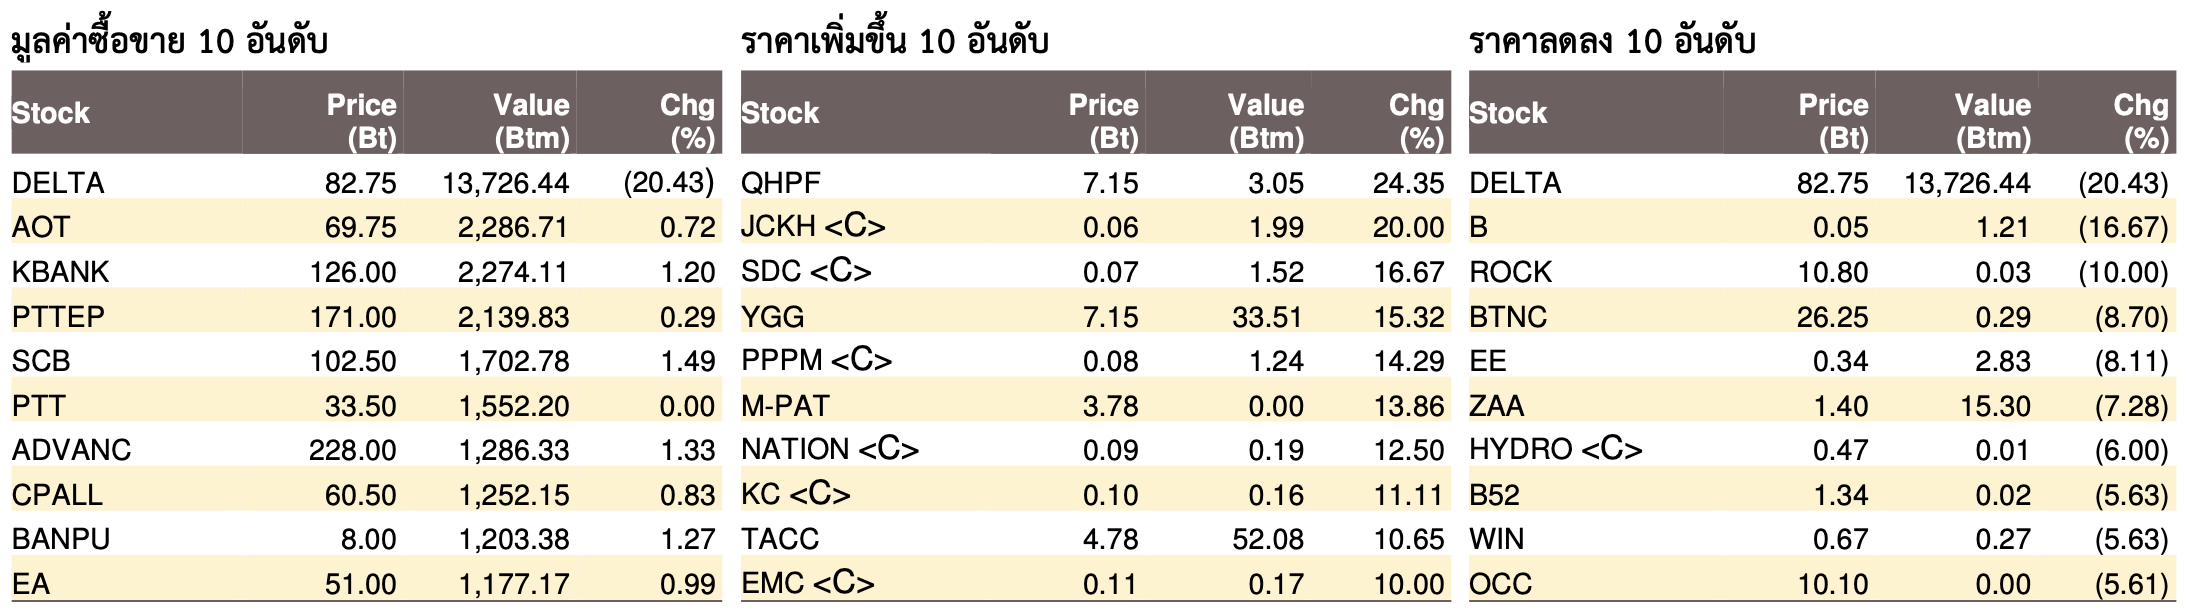Select BTNC stock name

coord(1508,316)
